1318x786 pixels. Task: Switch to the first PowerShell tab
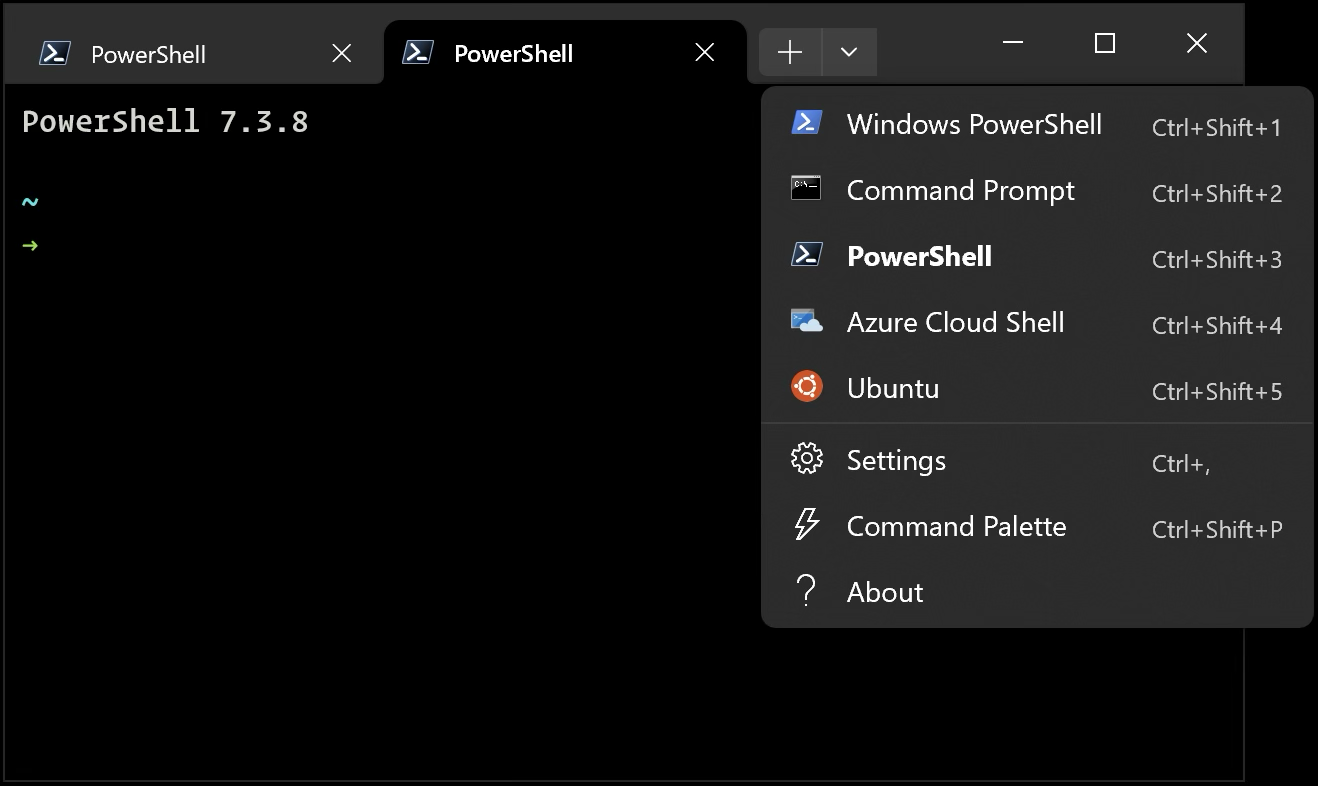tap(148, 54)
